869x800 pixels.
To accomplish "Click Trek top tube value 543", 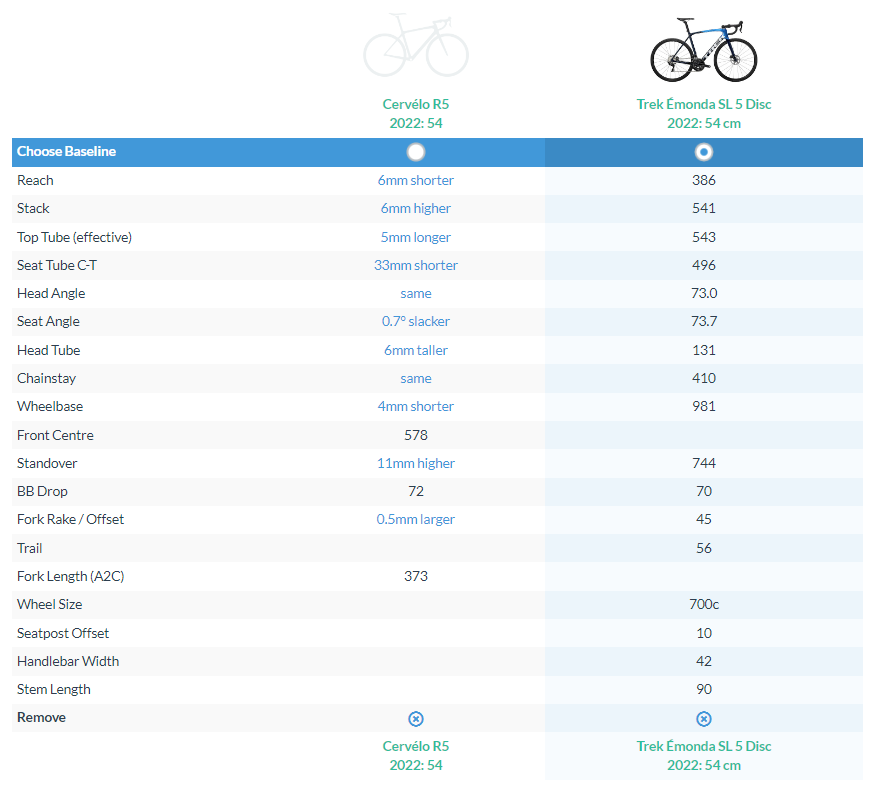I will coord(703,237).
